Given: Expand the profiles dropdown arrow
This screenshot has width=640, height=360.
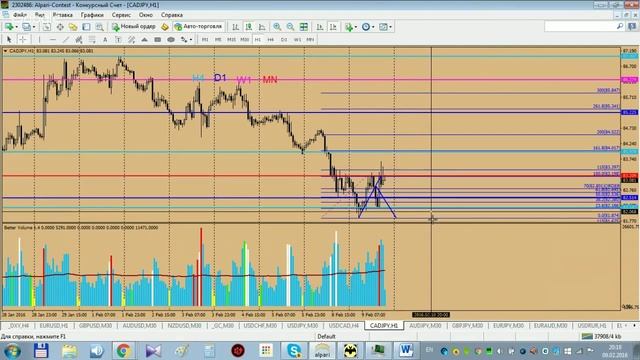Looking at the screenshot, I should [34, 27].
